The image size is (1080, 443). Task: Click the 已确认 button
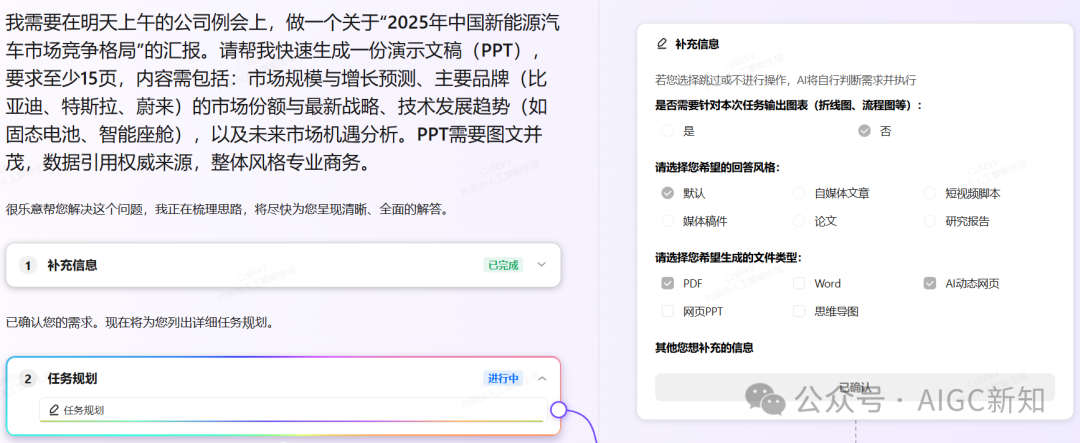pos(855,387)
